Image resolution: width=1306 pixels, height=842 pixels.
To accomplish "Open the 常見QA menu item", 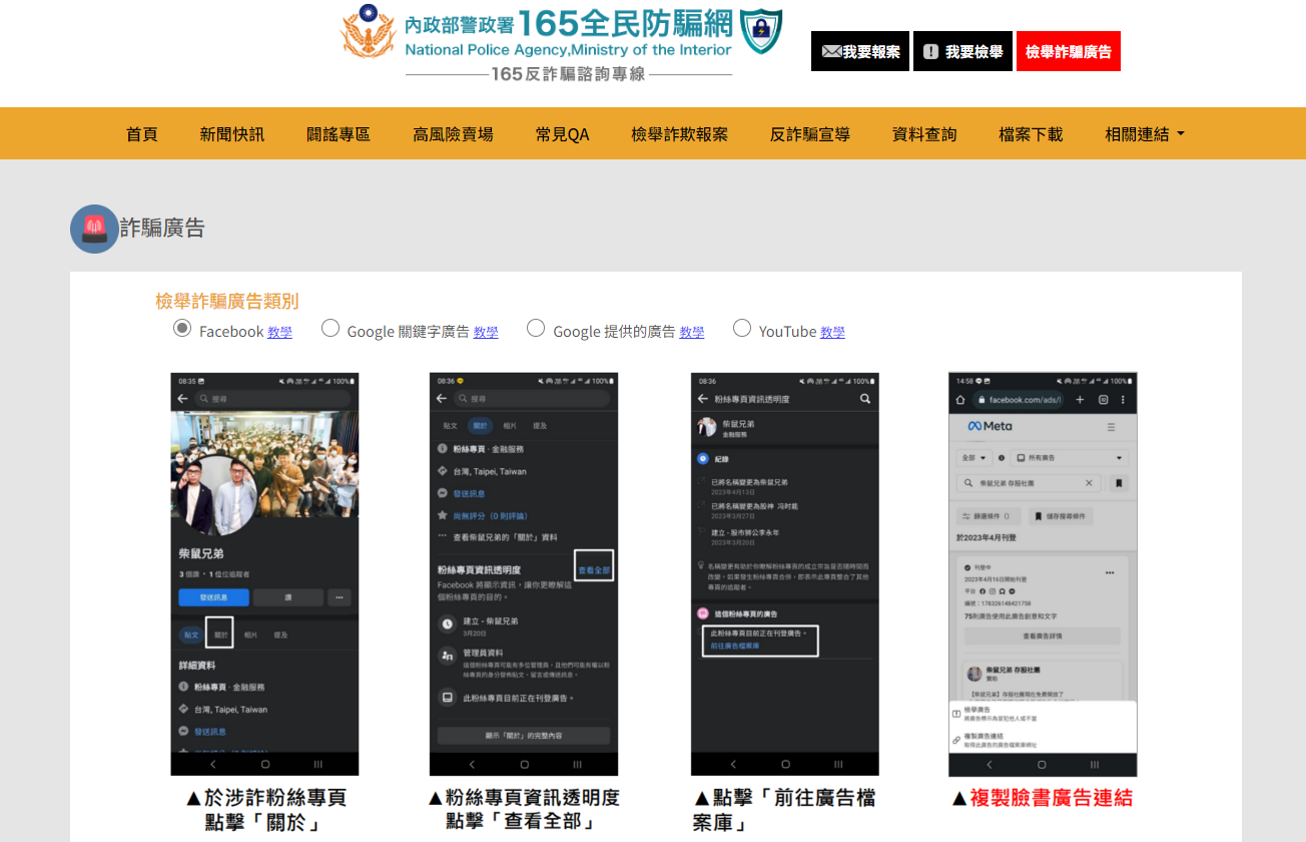I will tap(562, 134).
